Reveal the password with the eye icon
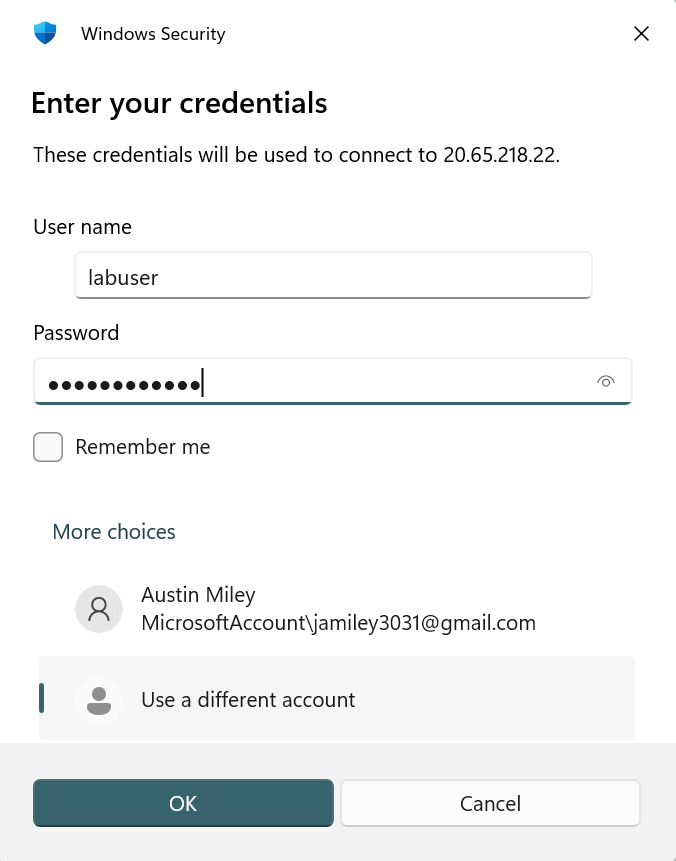 (605, 381)
